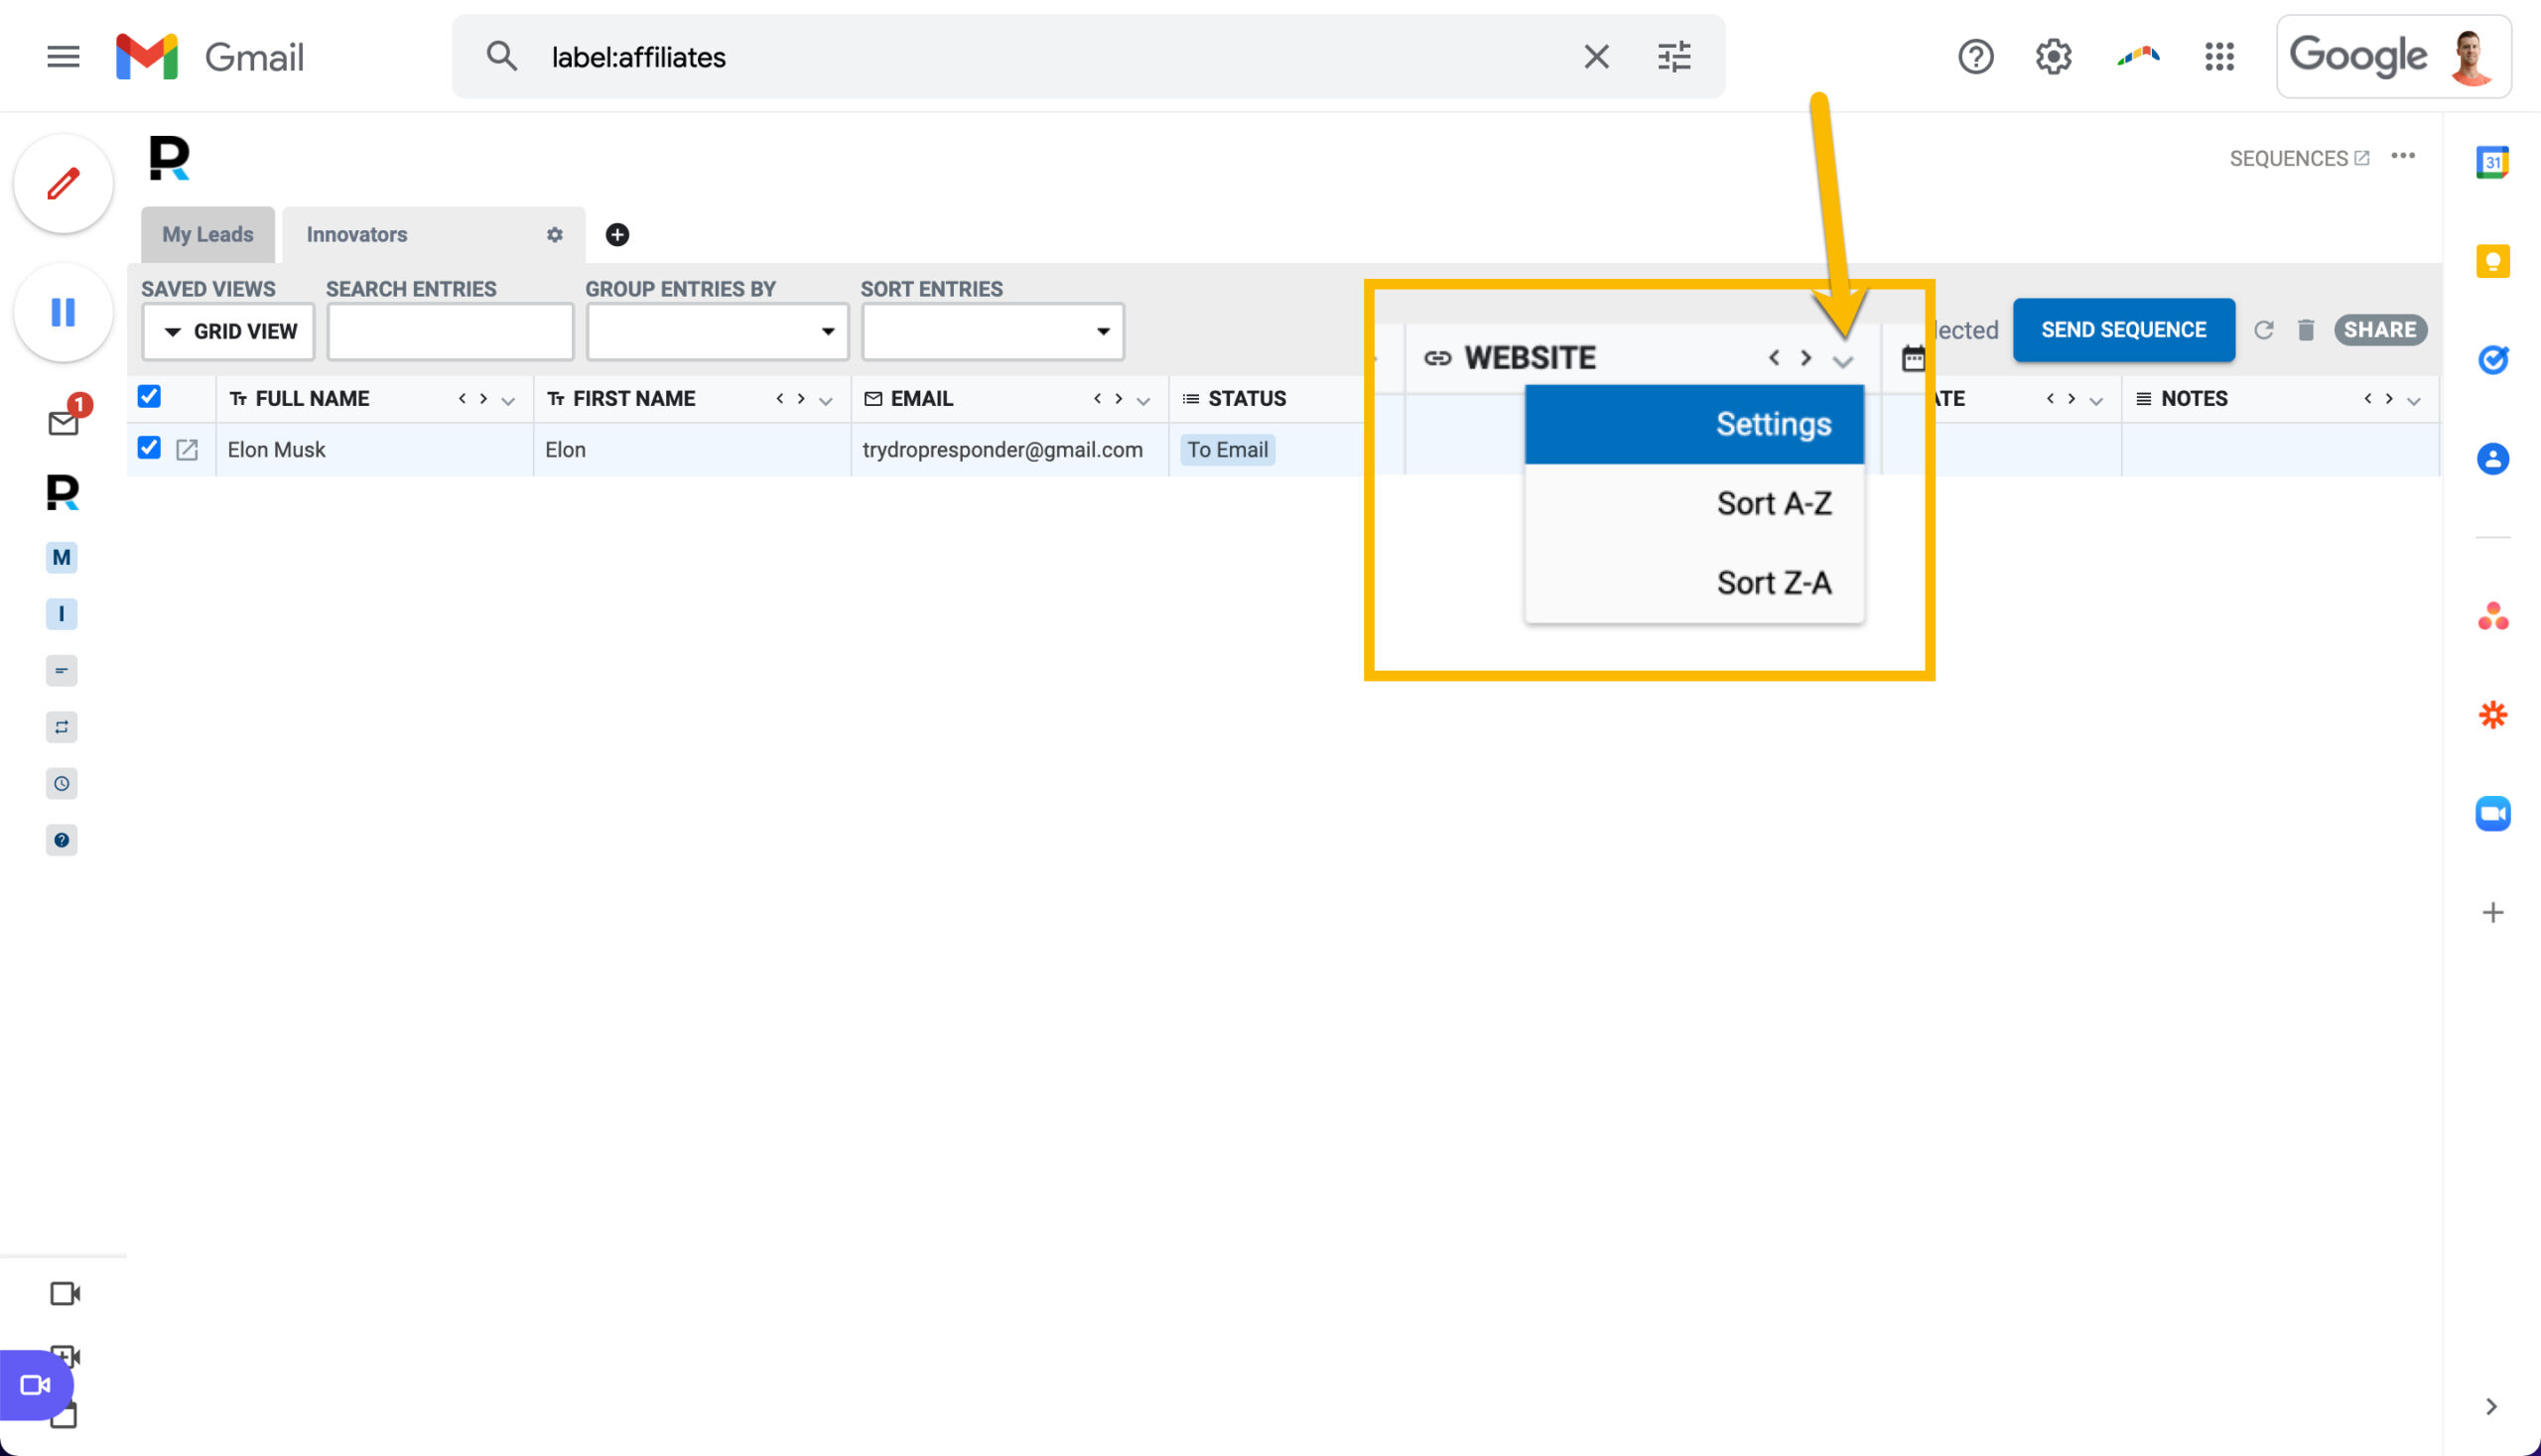
Task: Choose Settings in Website column menu
Action: click(1694, 424)
